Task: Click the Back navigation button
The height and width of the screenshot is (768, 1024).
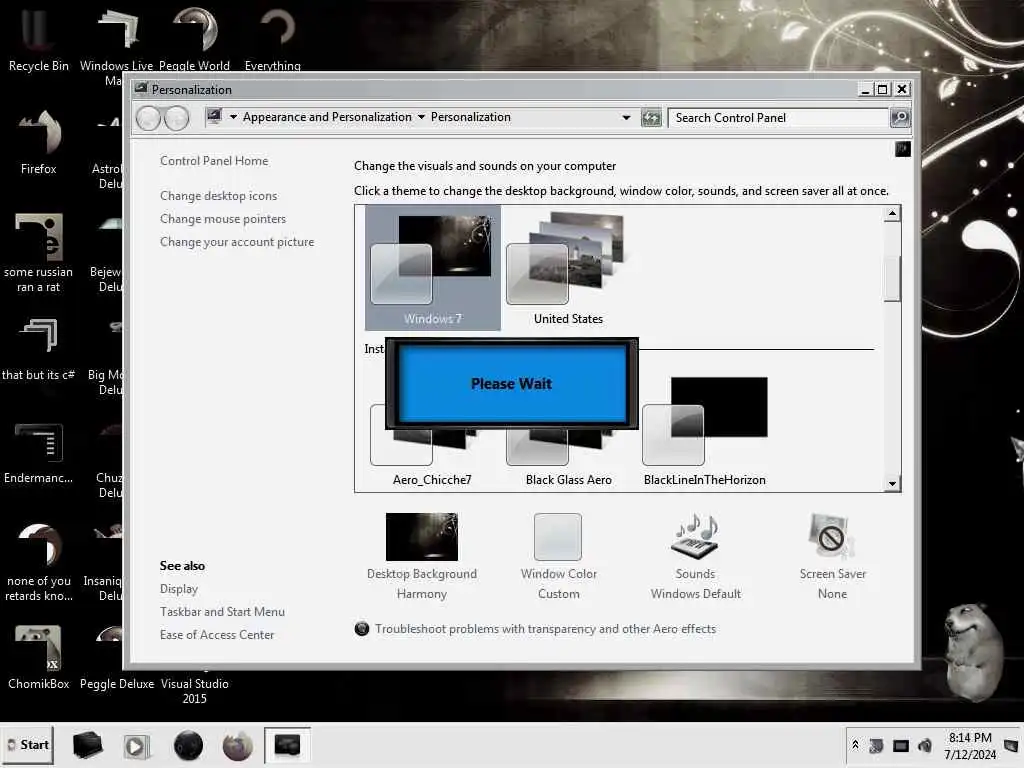Action: (148, 118)
